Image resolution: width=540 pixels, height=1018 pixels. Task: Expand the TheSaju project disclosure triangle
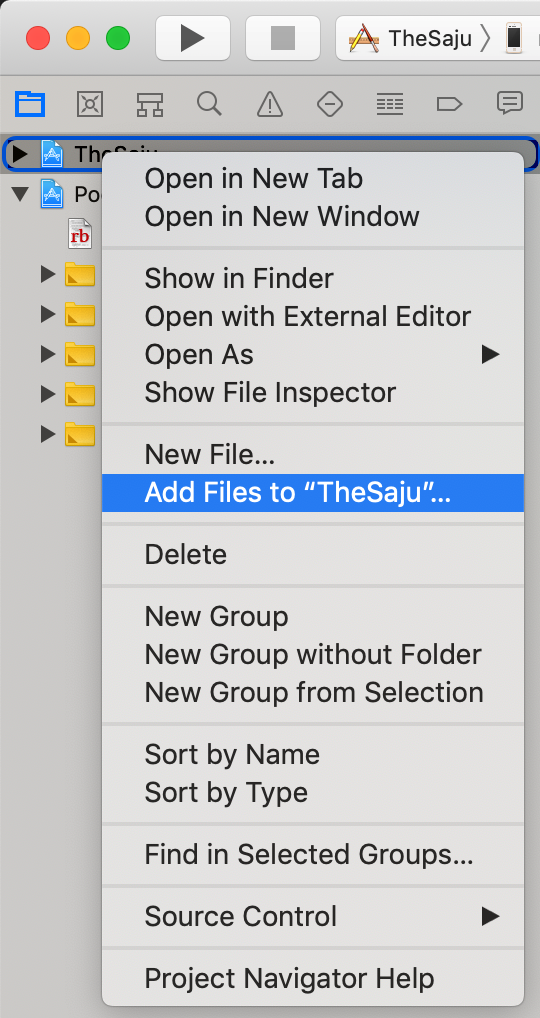[20, 154]
